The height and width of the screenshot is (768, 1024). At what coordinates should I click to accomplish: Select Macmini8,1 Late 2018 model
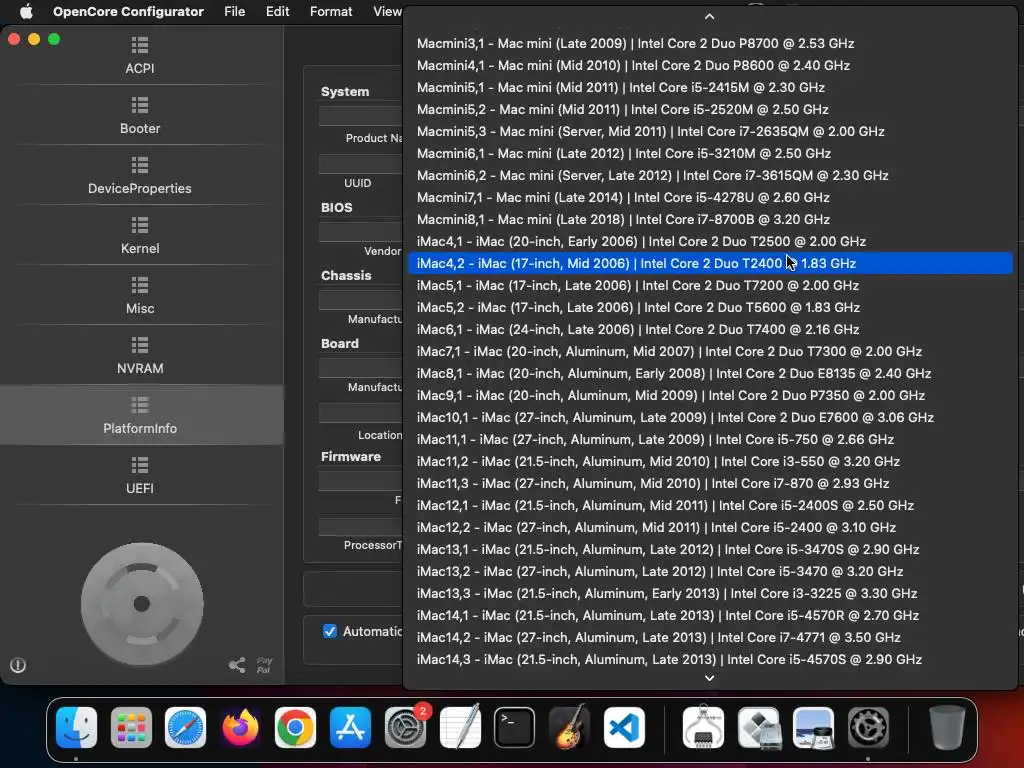710,219
